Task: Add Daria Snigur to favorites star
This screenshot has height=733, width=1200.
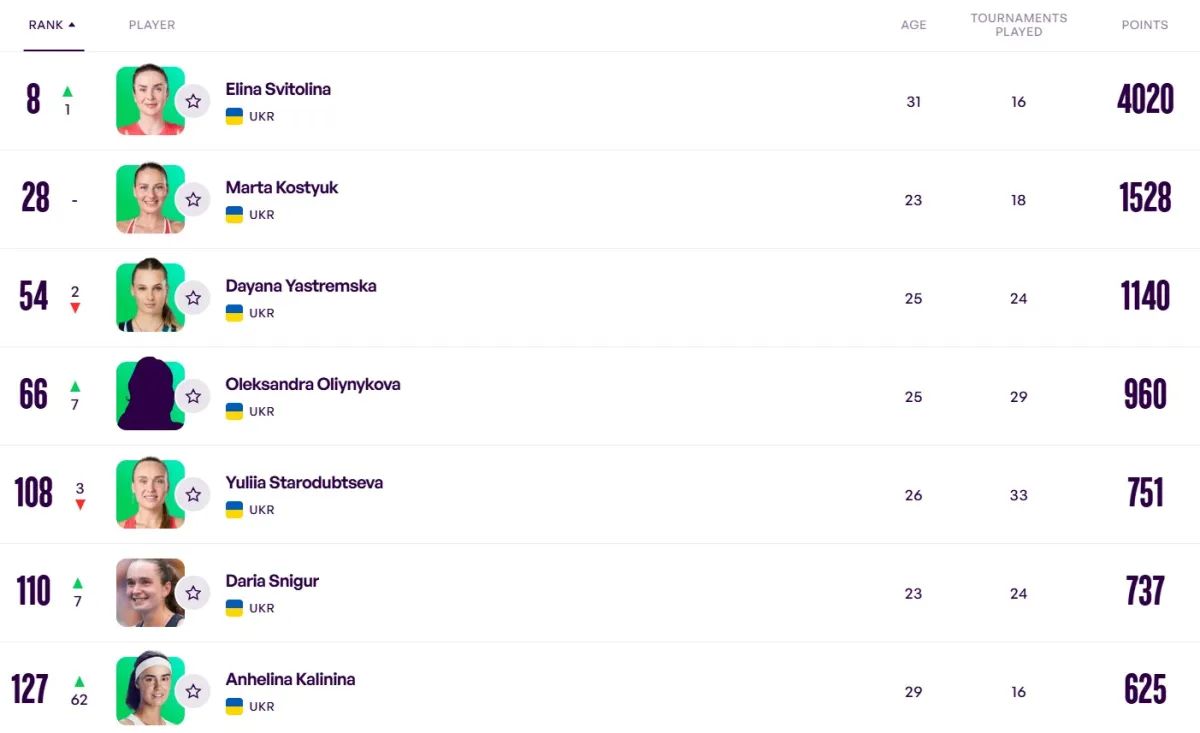Action: click(x=193, y=593)
